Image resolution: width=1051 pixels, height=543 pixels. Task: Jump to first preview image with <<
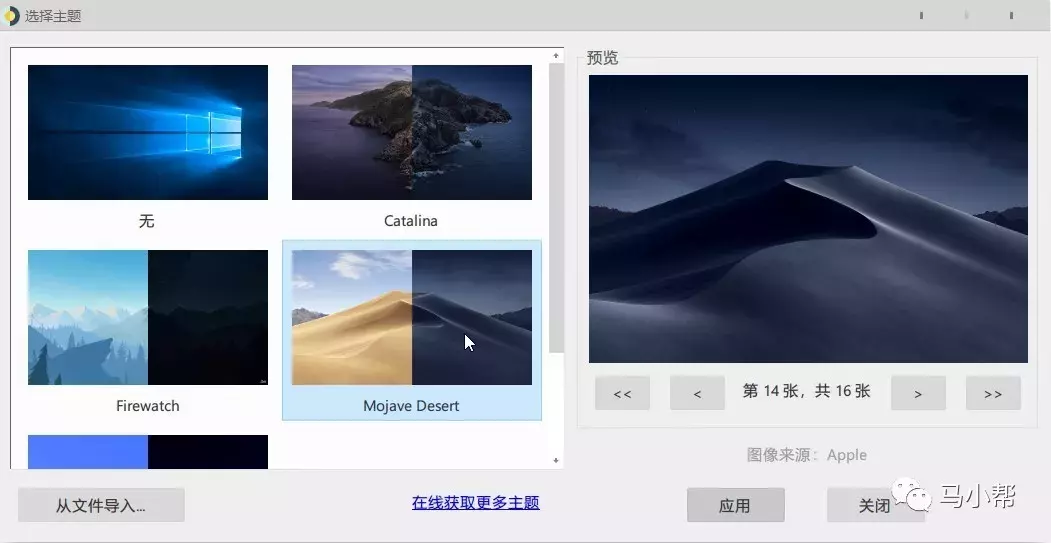[622, 393]
